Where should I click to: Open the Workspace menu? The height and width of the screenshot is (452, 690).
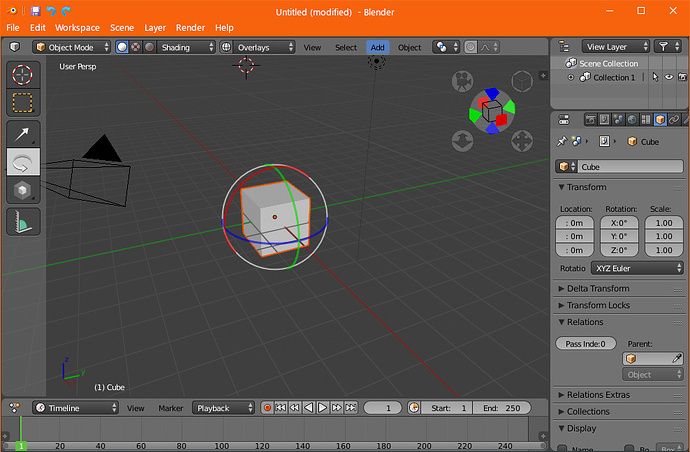77,27
